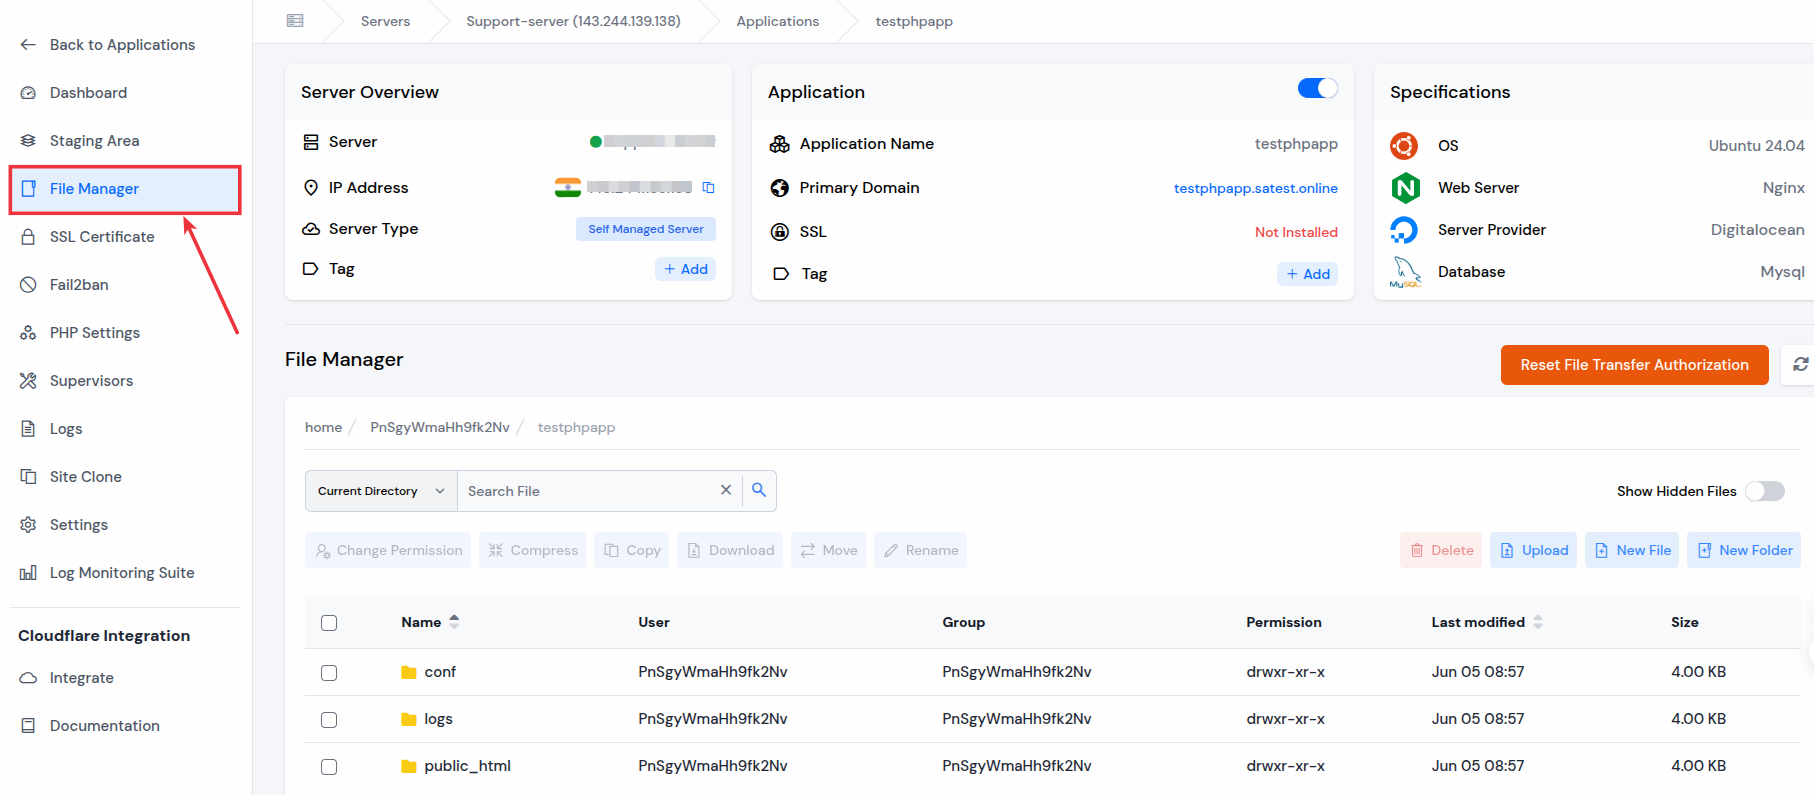
Task: Open testphpapp.satest.online domain link
Action: (1255, 188)
